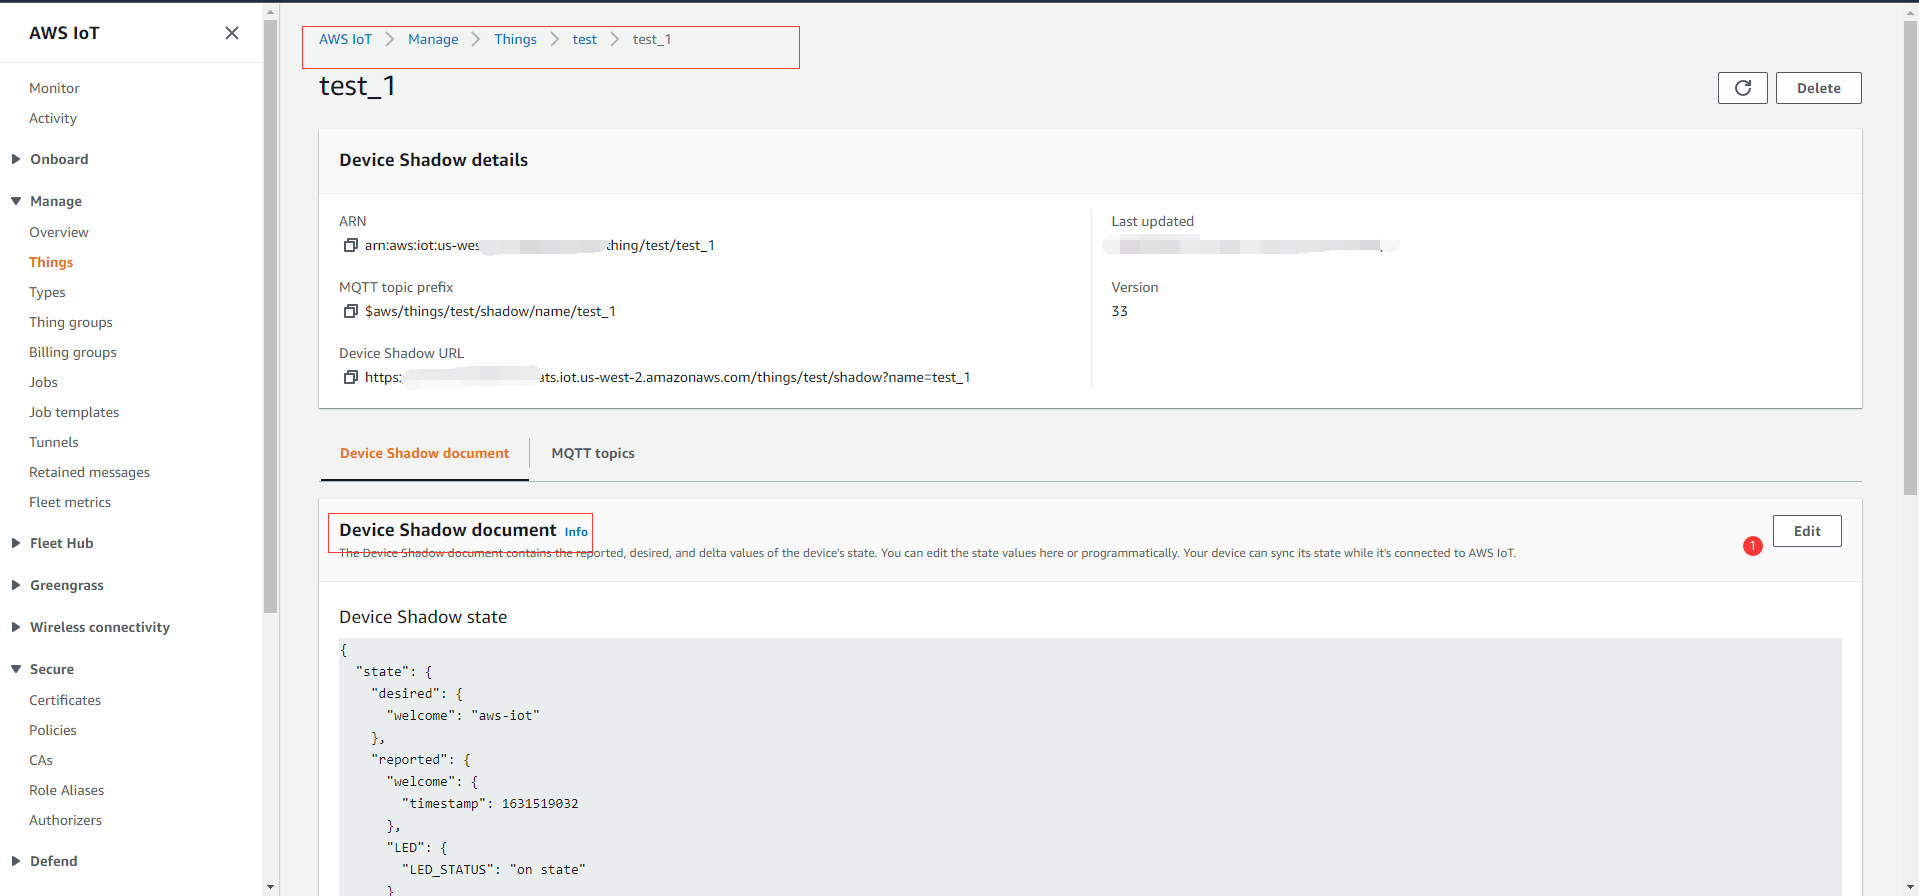Image resolution: width=1919 pixels, height=896 pixels.
Task: Open Authorizers under Secure
Action: coord(66,820)
